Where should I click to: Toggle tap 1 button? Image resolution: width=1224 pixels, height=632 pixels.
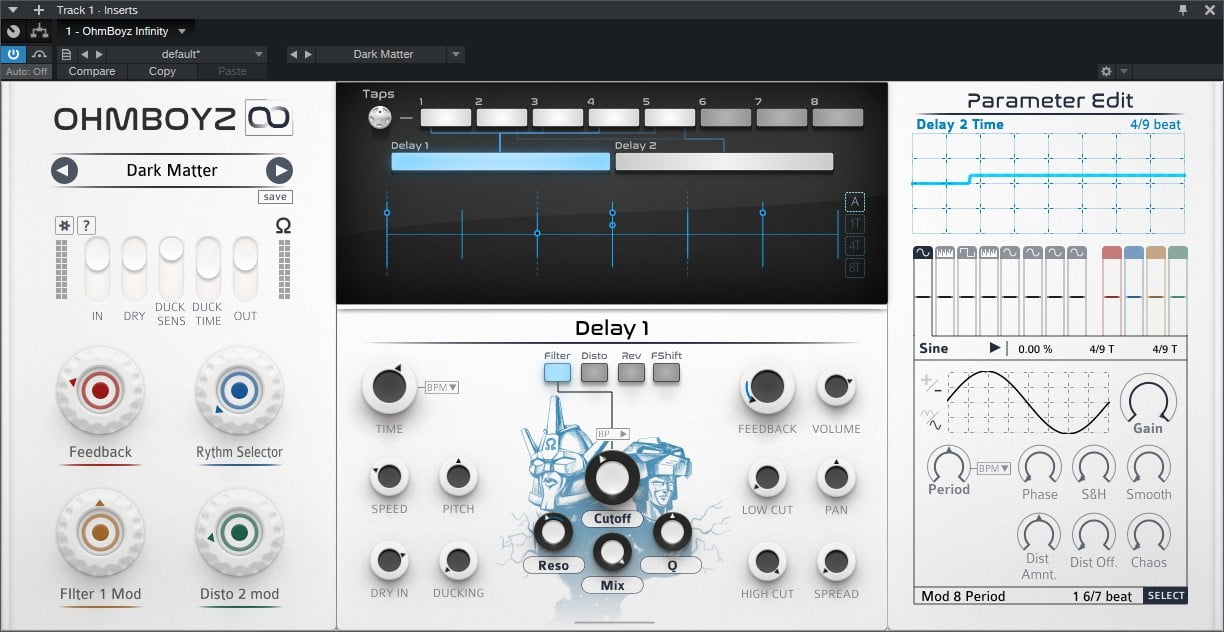click(x=446, y=118)
